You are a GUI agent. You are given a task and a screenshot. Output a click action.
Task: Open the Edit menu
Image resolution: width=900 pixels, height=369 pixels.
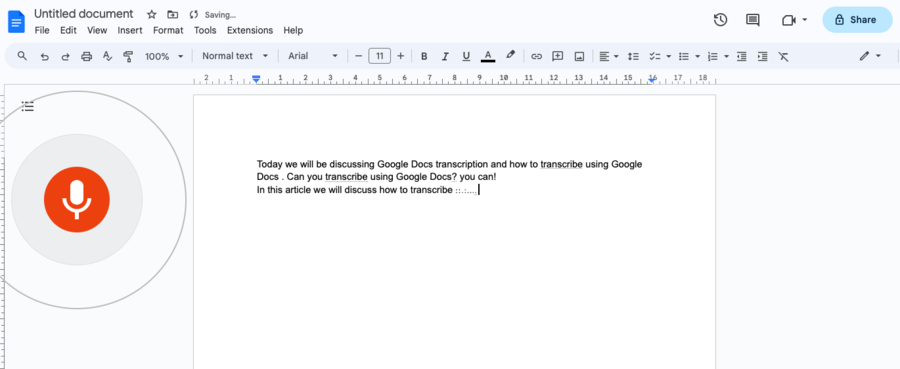pyautogui.click(x=68, y=30)
